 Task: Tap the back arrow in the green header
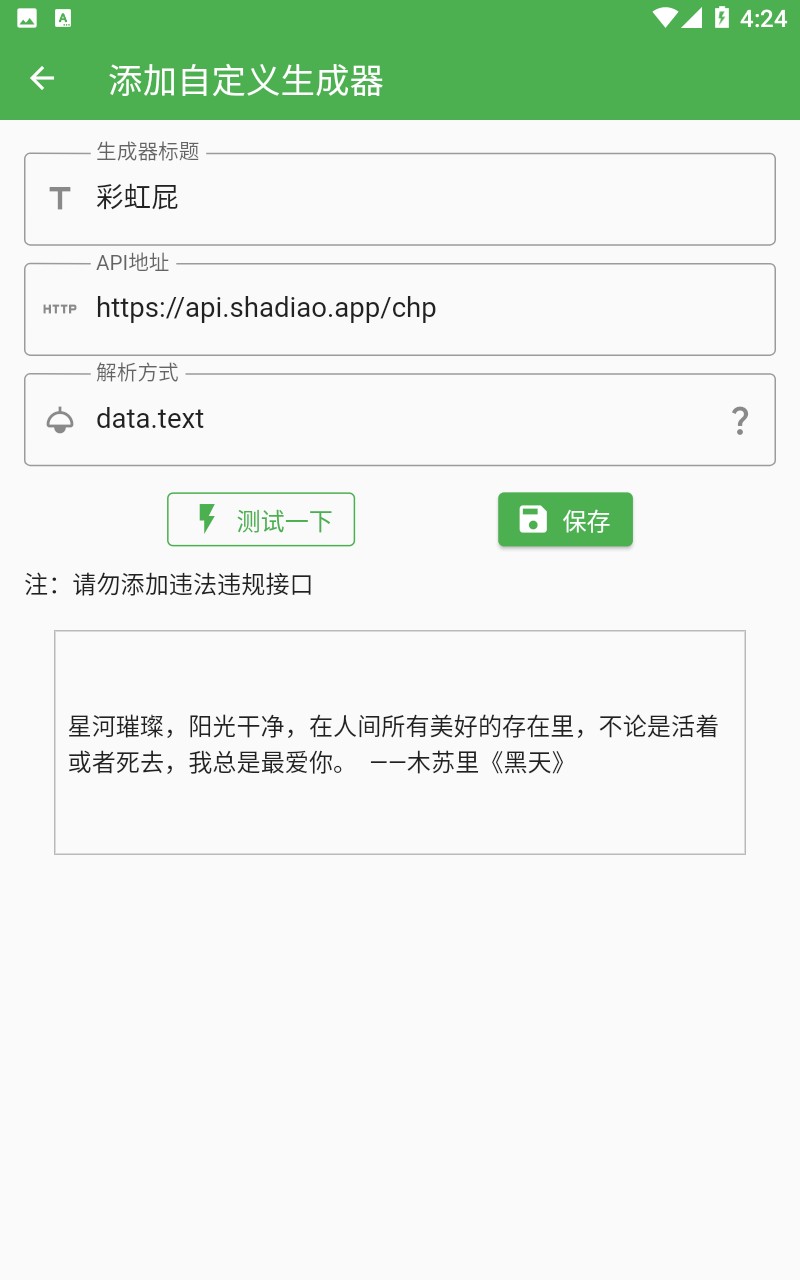pos(42,78)
